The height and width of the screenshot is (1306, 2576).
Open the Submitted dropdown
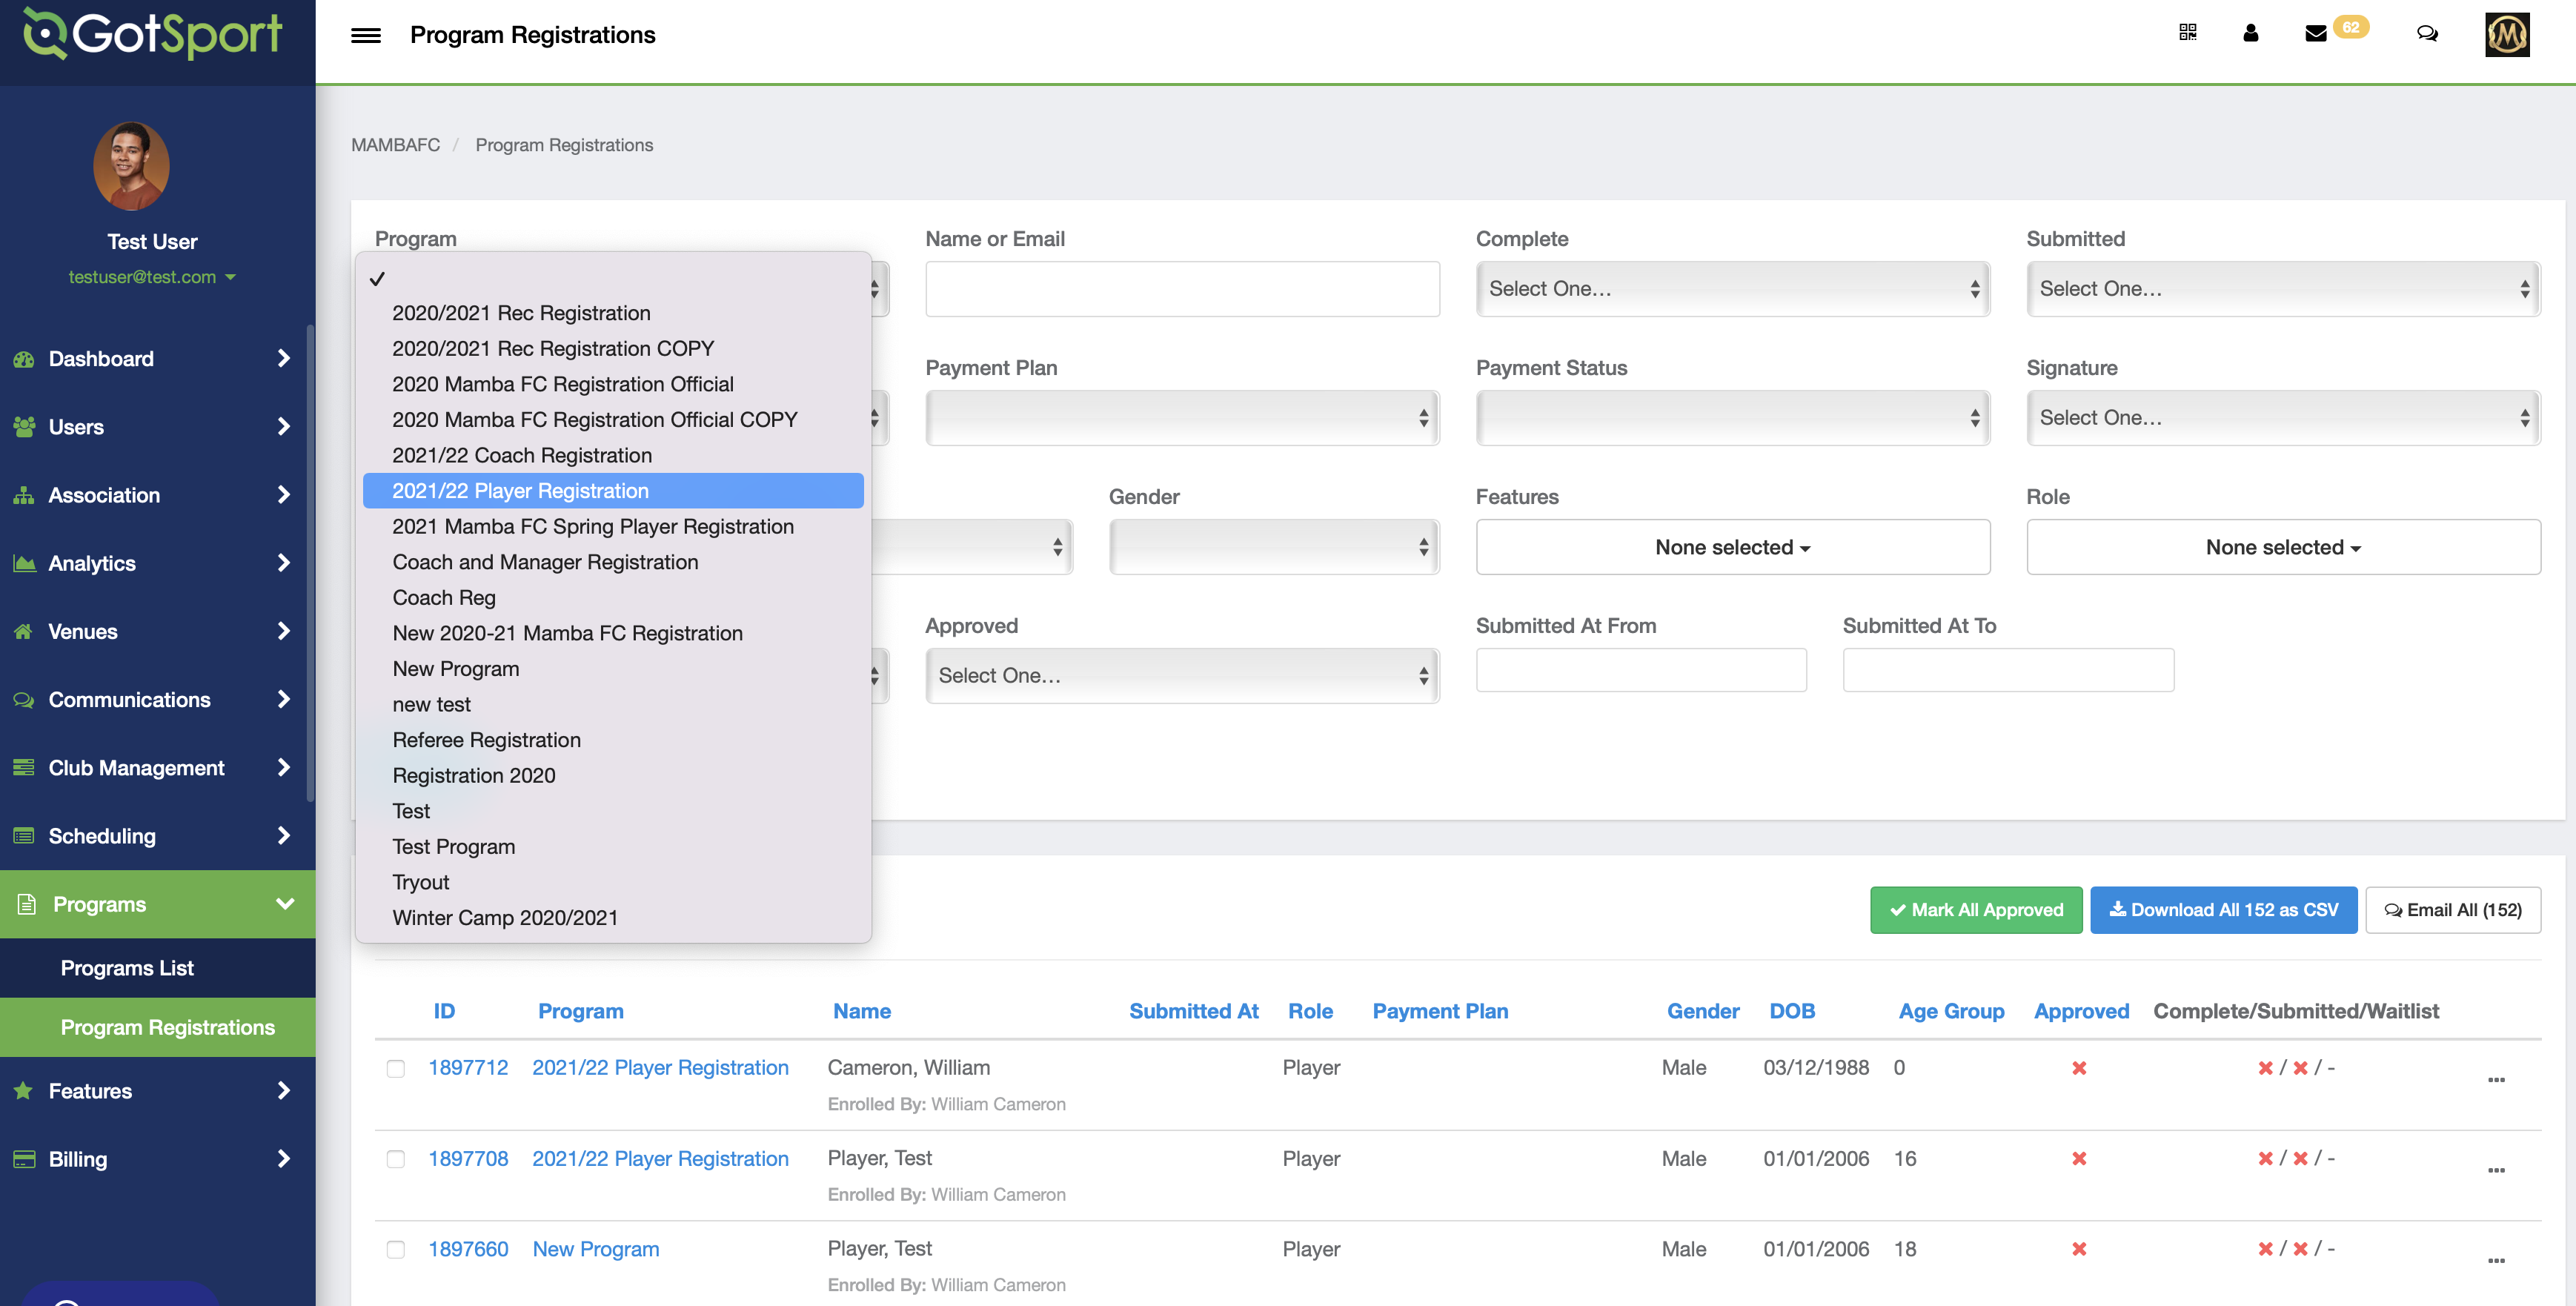(x=2283, y=289)
